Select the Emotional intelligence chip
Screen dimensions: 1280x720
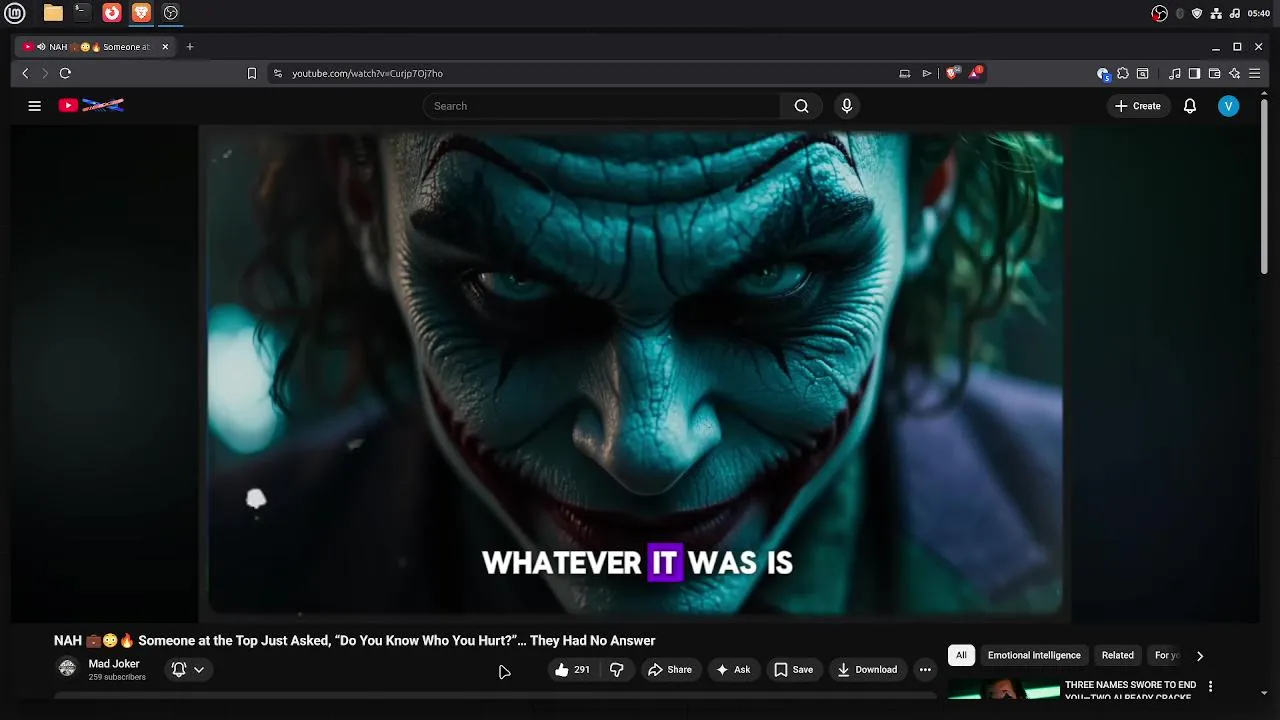[1034, 656]
